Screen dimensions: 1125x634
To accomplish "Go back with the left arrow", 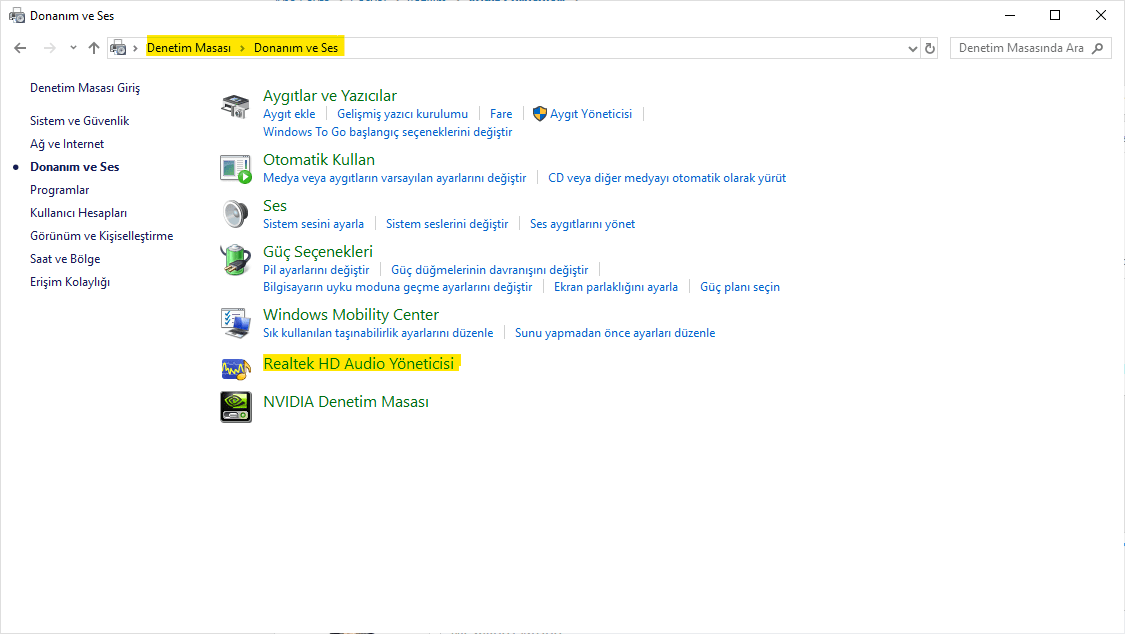I will click(x=20, y=48).
